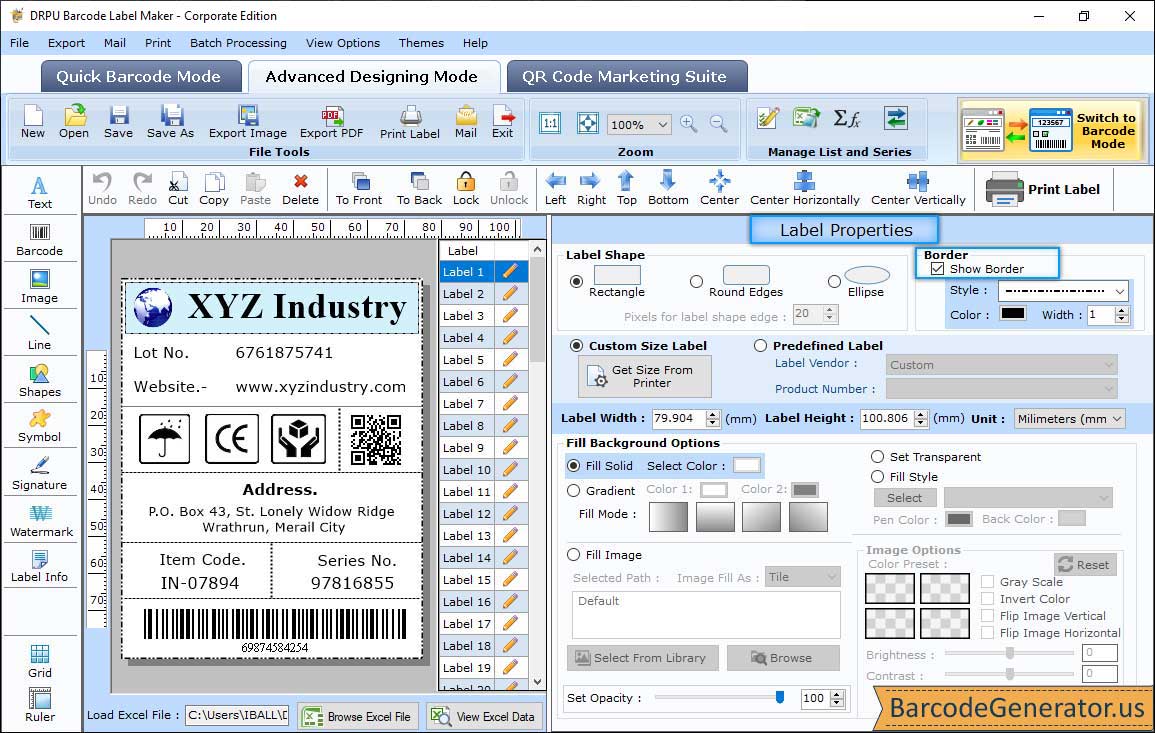Open the Shapes tool
The height and width of the screenshot is (733, 1155).
coord(40,380)
